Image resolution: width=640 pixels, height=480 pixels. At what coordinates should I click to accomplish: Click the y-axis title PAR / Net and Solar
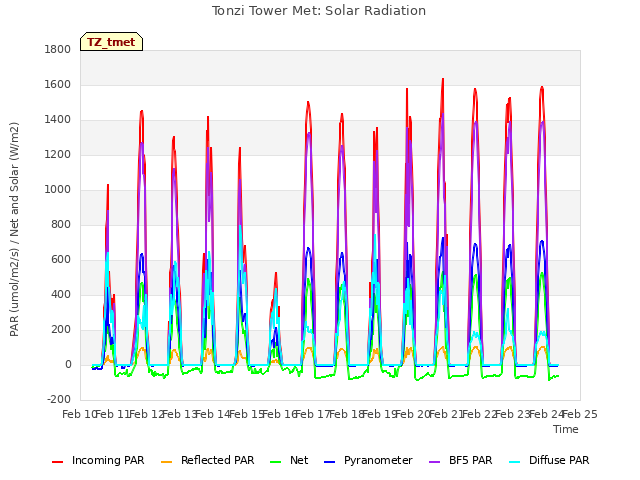pyautogui.click(x=14, y=229)
